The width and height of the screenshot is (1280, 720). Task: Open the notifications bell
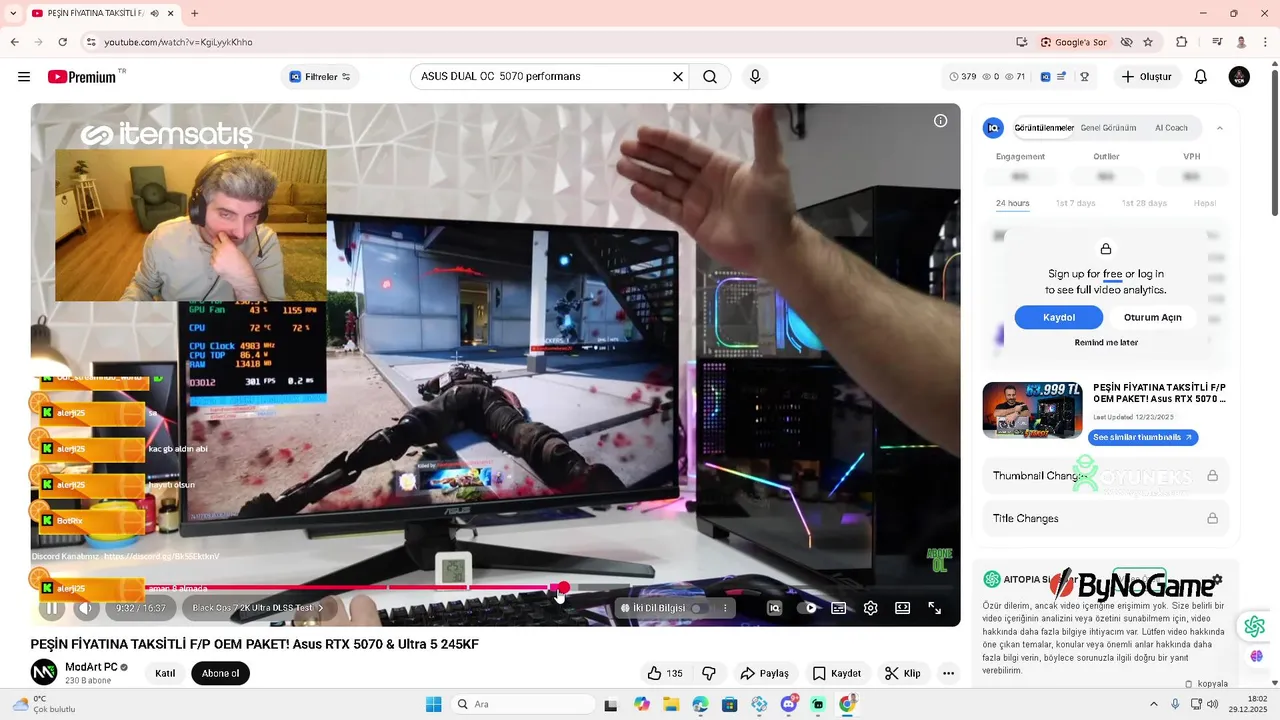pos(1201,77)
